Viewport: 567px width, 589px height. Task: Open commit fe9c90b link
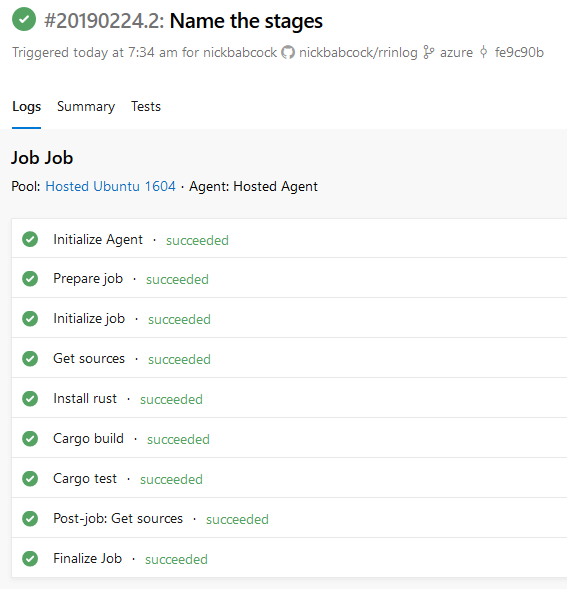point(519,52)
